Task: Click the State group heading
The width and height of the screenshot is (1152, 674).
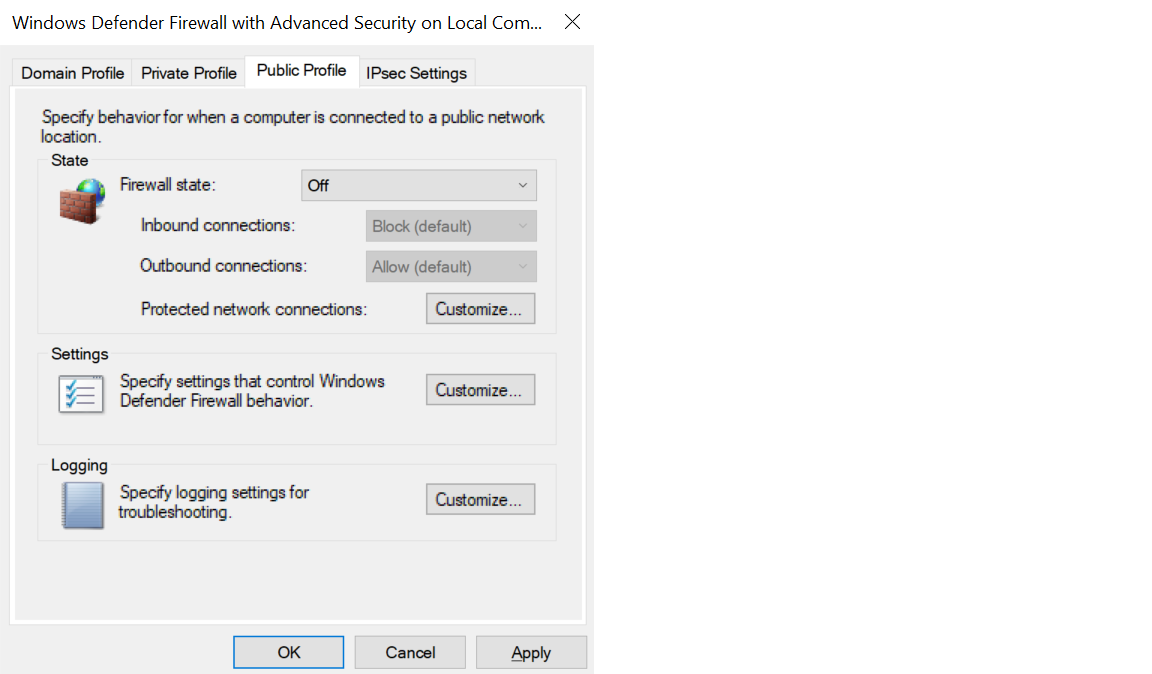Action: pos(70,160)
